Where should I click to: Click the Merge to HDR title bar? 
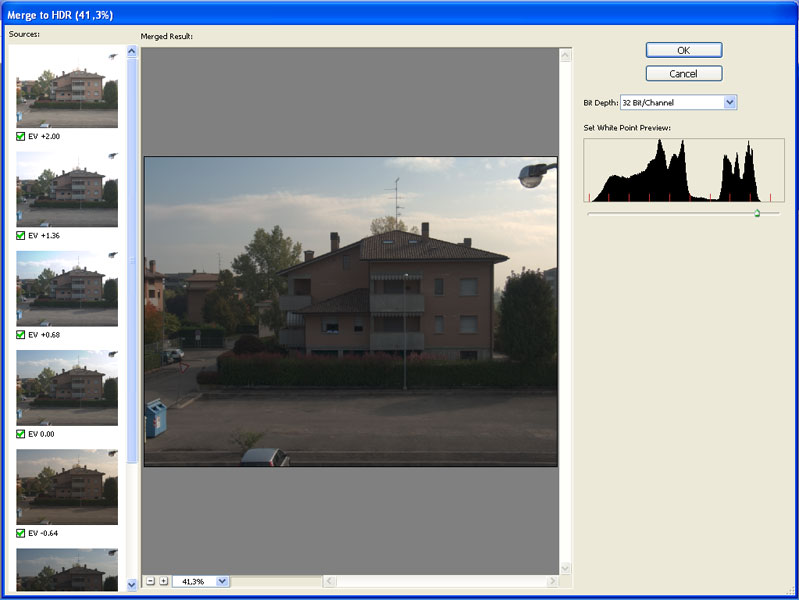pyautogui.click(x=400, y=14)
